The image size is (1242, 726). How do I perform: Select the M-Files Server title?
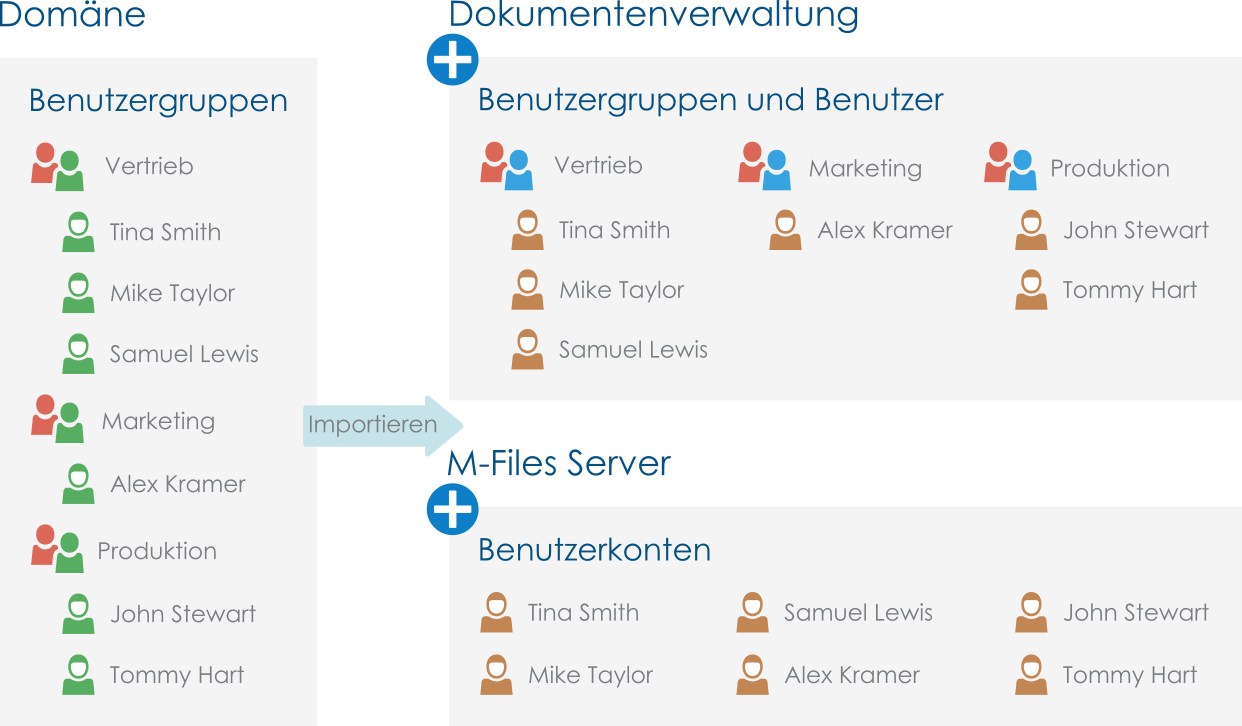pos(559,464)
